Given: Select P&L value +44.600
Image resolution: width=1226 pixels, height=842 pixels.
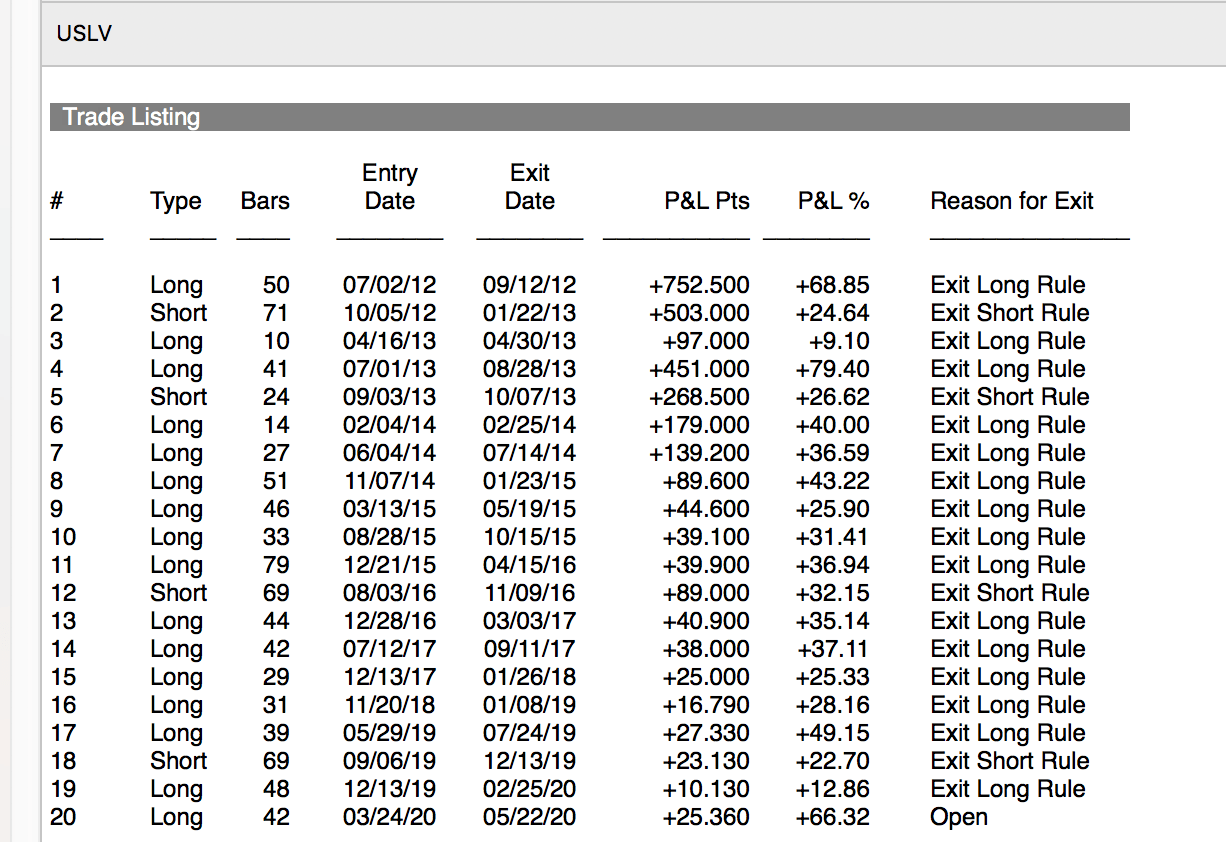Looking at the screenshot, I should pyautogui.click(x=706, y=509).
